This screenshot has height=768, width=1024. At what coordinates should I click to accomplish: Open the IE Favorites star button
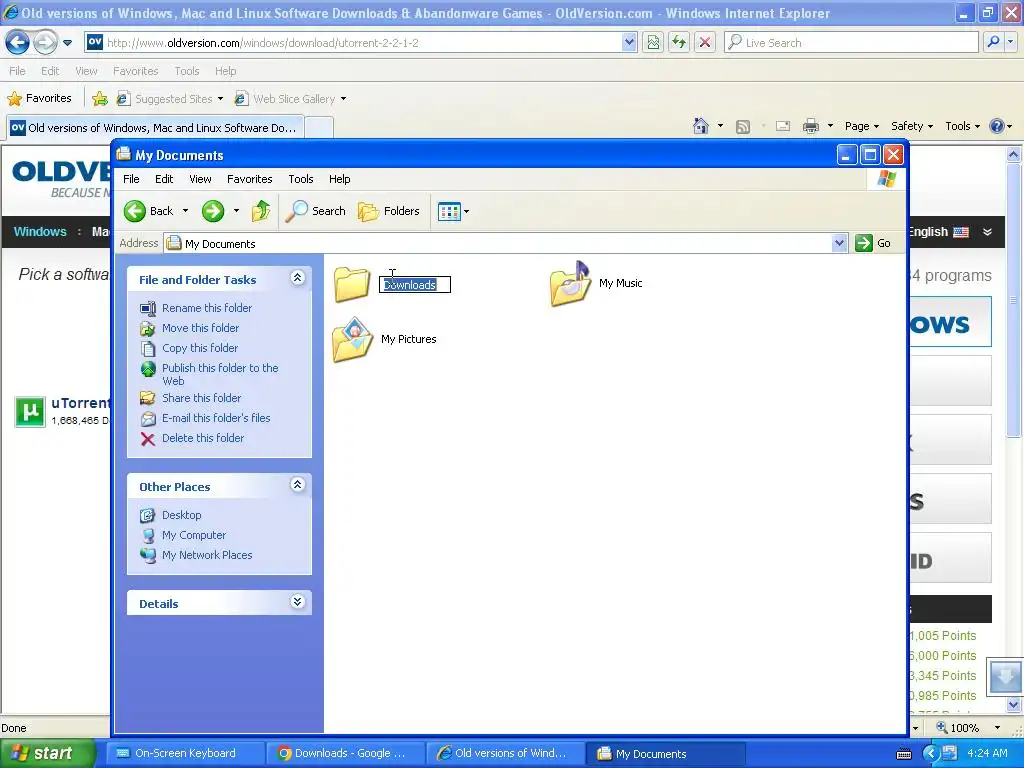(39, 99)
